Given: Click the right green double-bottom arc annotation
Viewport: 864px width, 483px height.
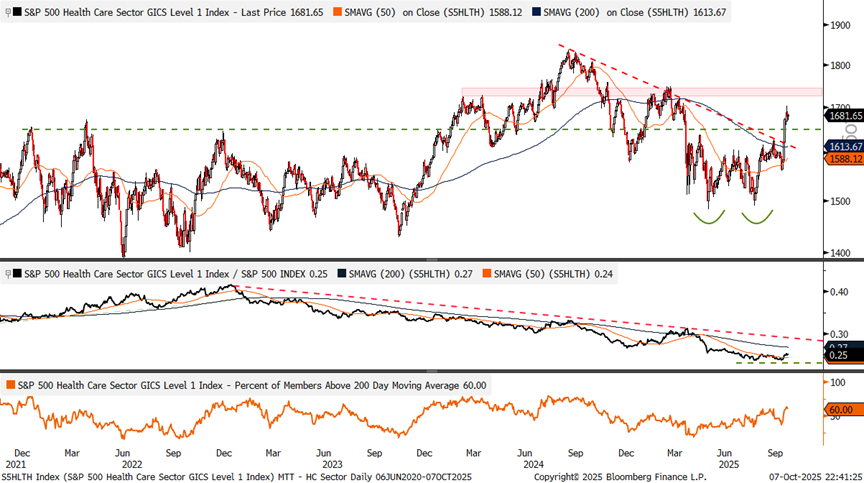Looking at the screenshot, I should [x=757, y=218].
